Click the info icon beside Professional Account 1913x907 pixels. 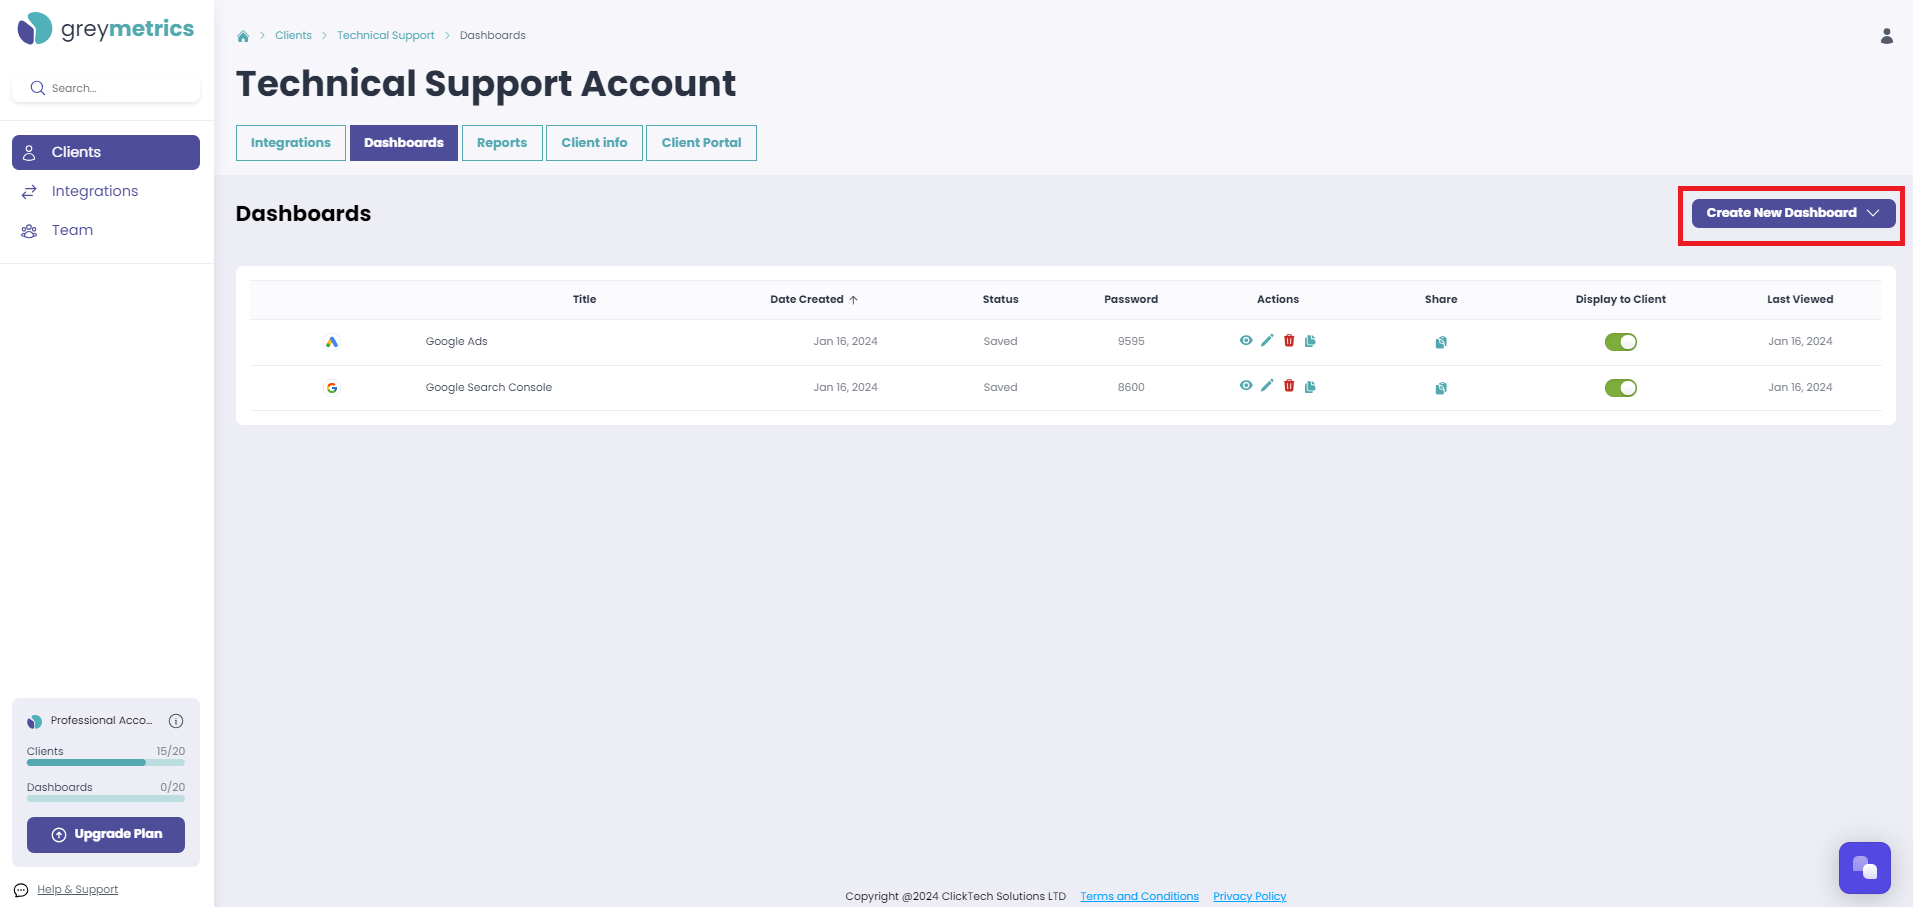click(176, 721)
